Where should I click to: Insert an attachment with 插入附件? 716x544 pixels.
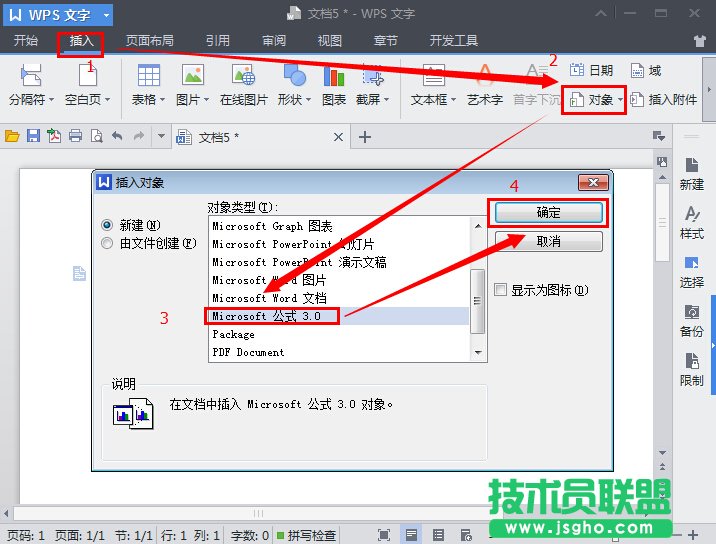663,99
